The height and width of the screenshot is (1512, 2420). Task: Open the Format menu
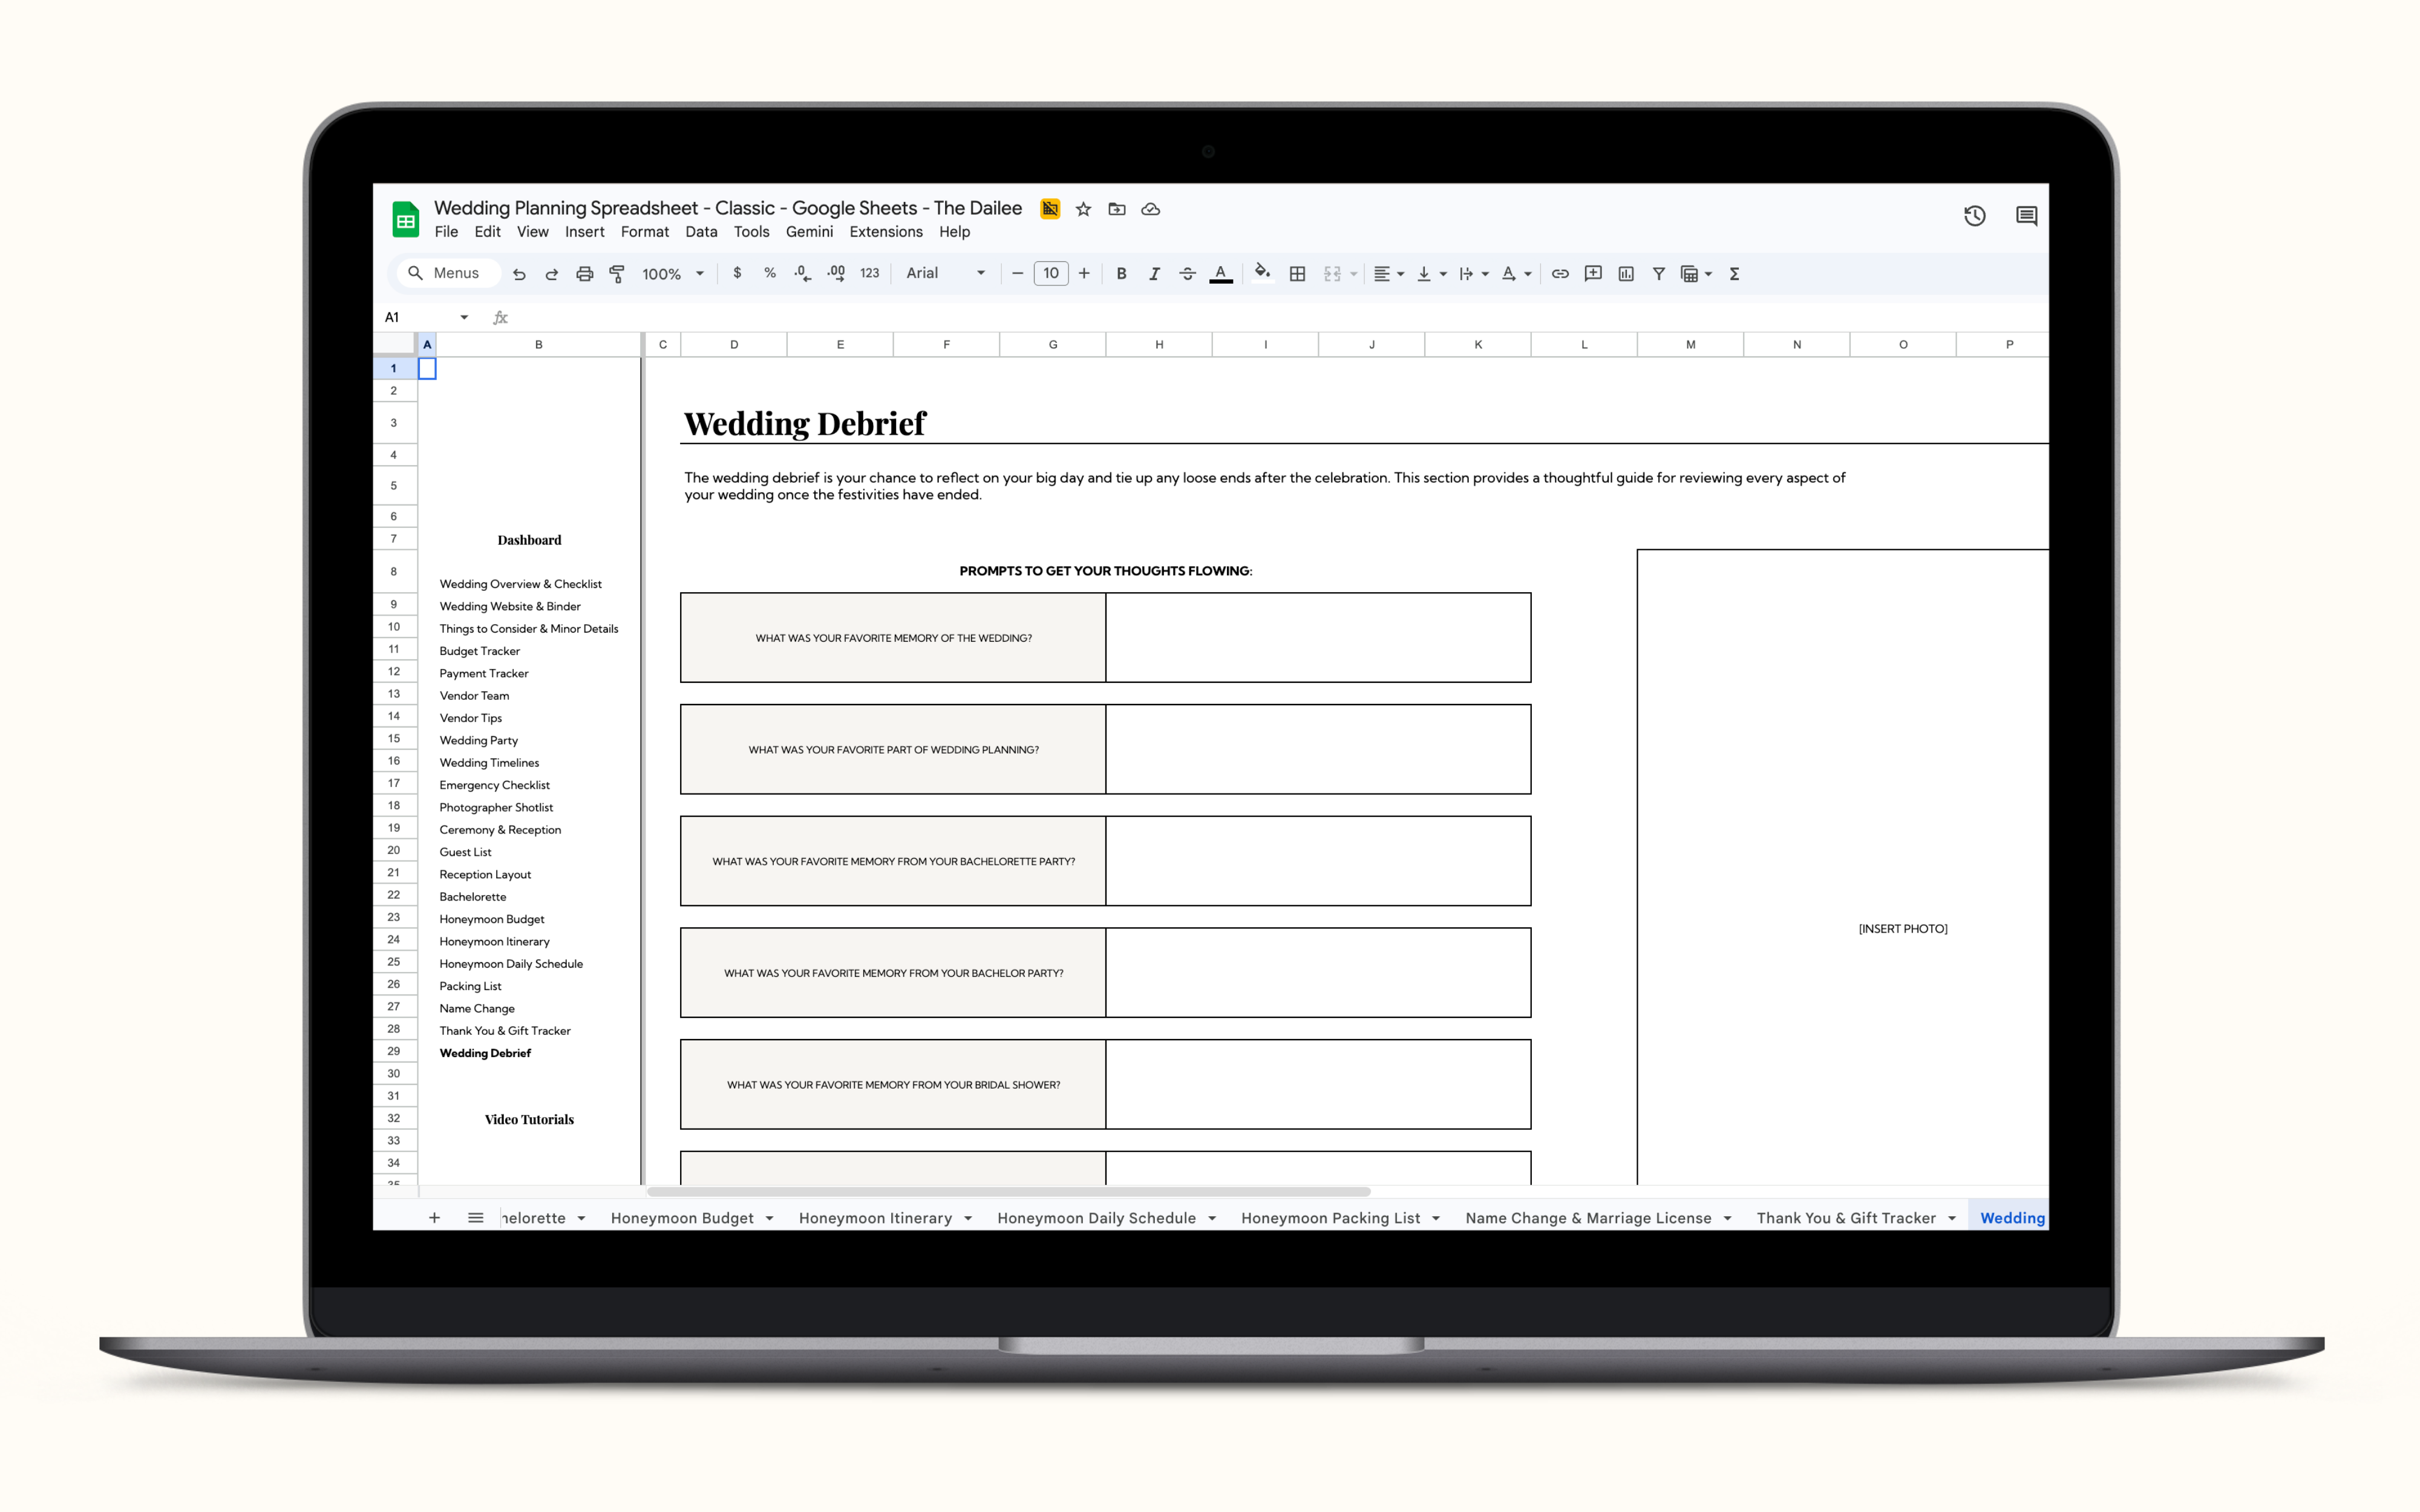(644, 232)
